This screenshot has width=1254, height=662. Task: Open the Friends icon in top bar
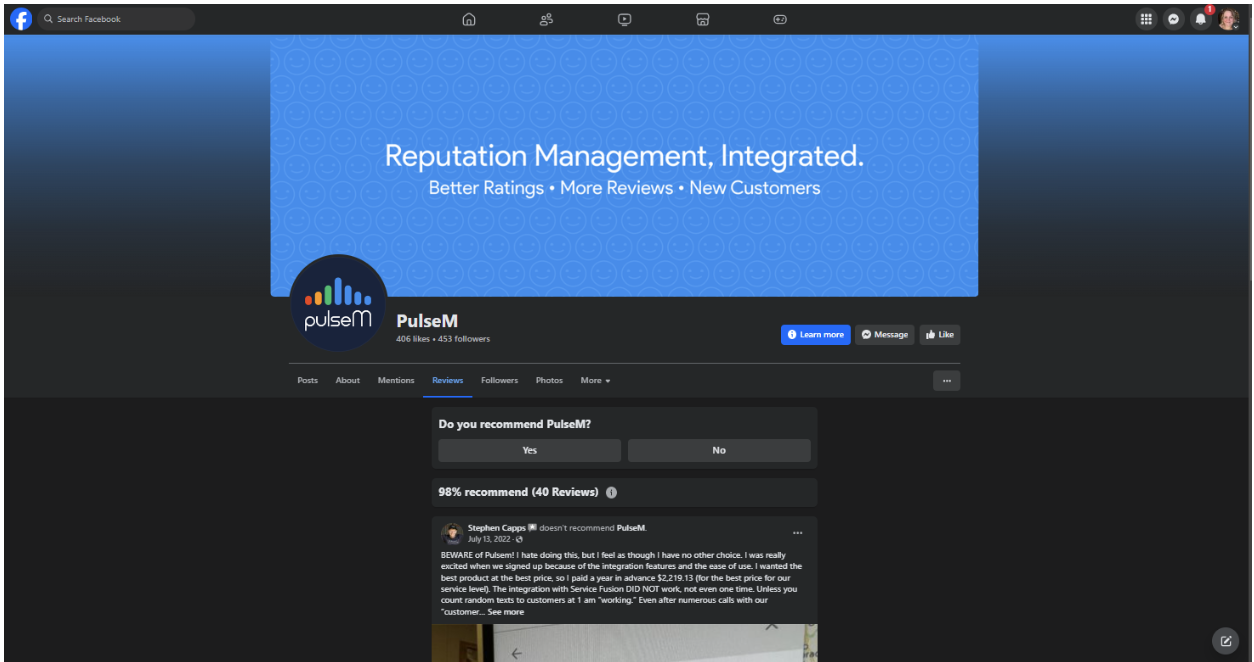point(546,19)
